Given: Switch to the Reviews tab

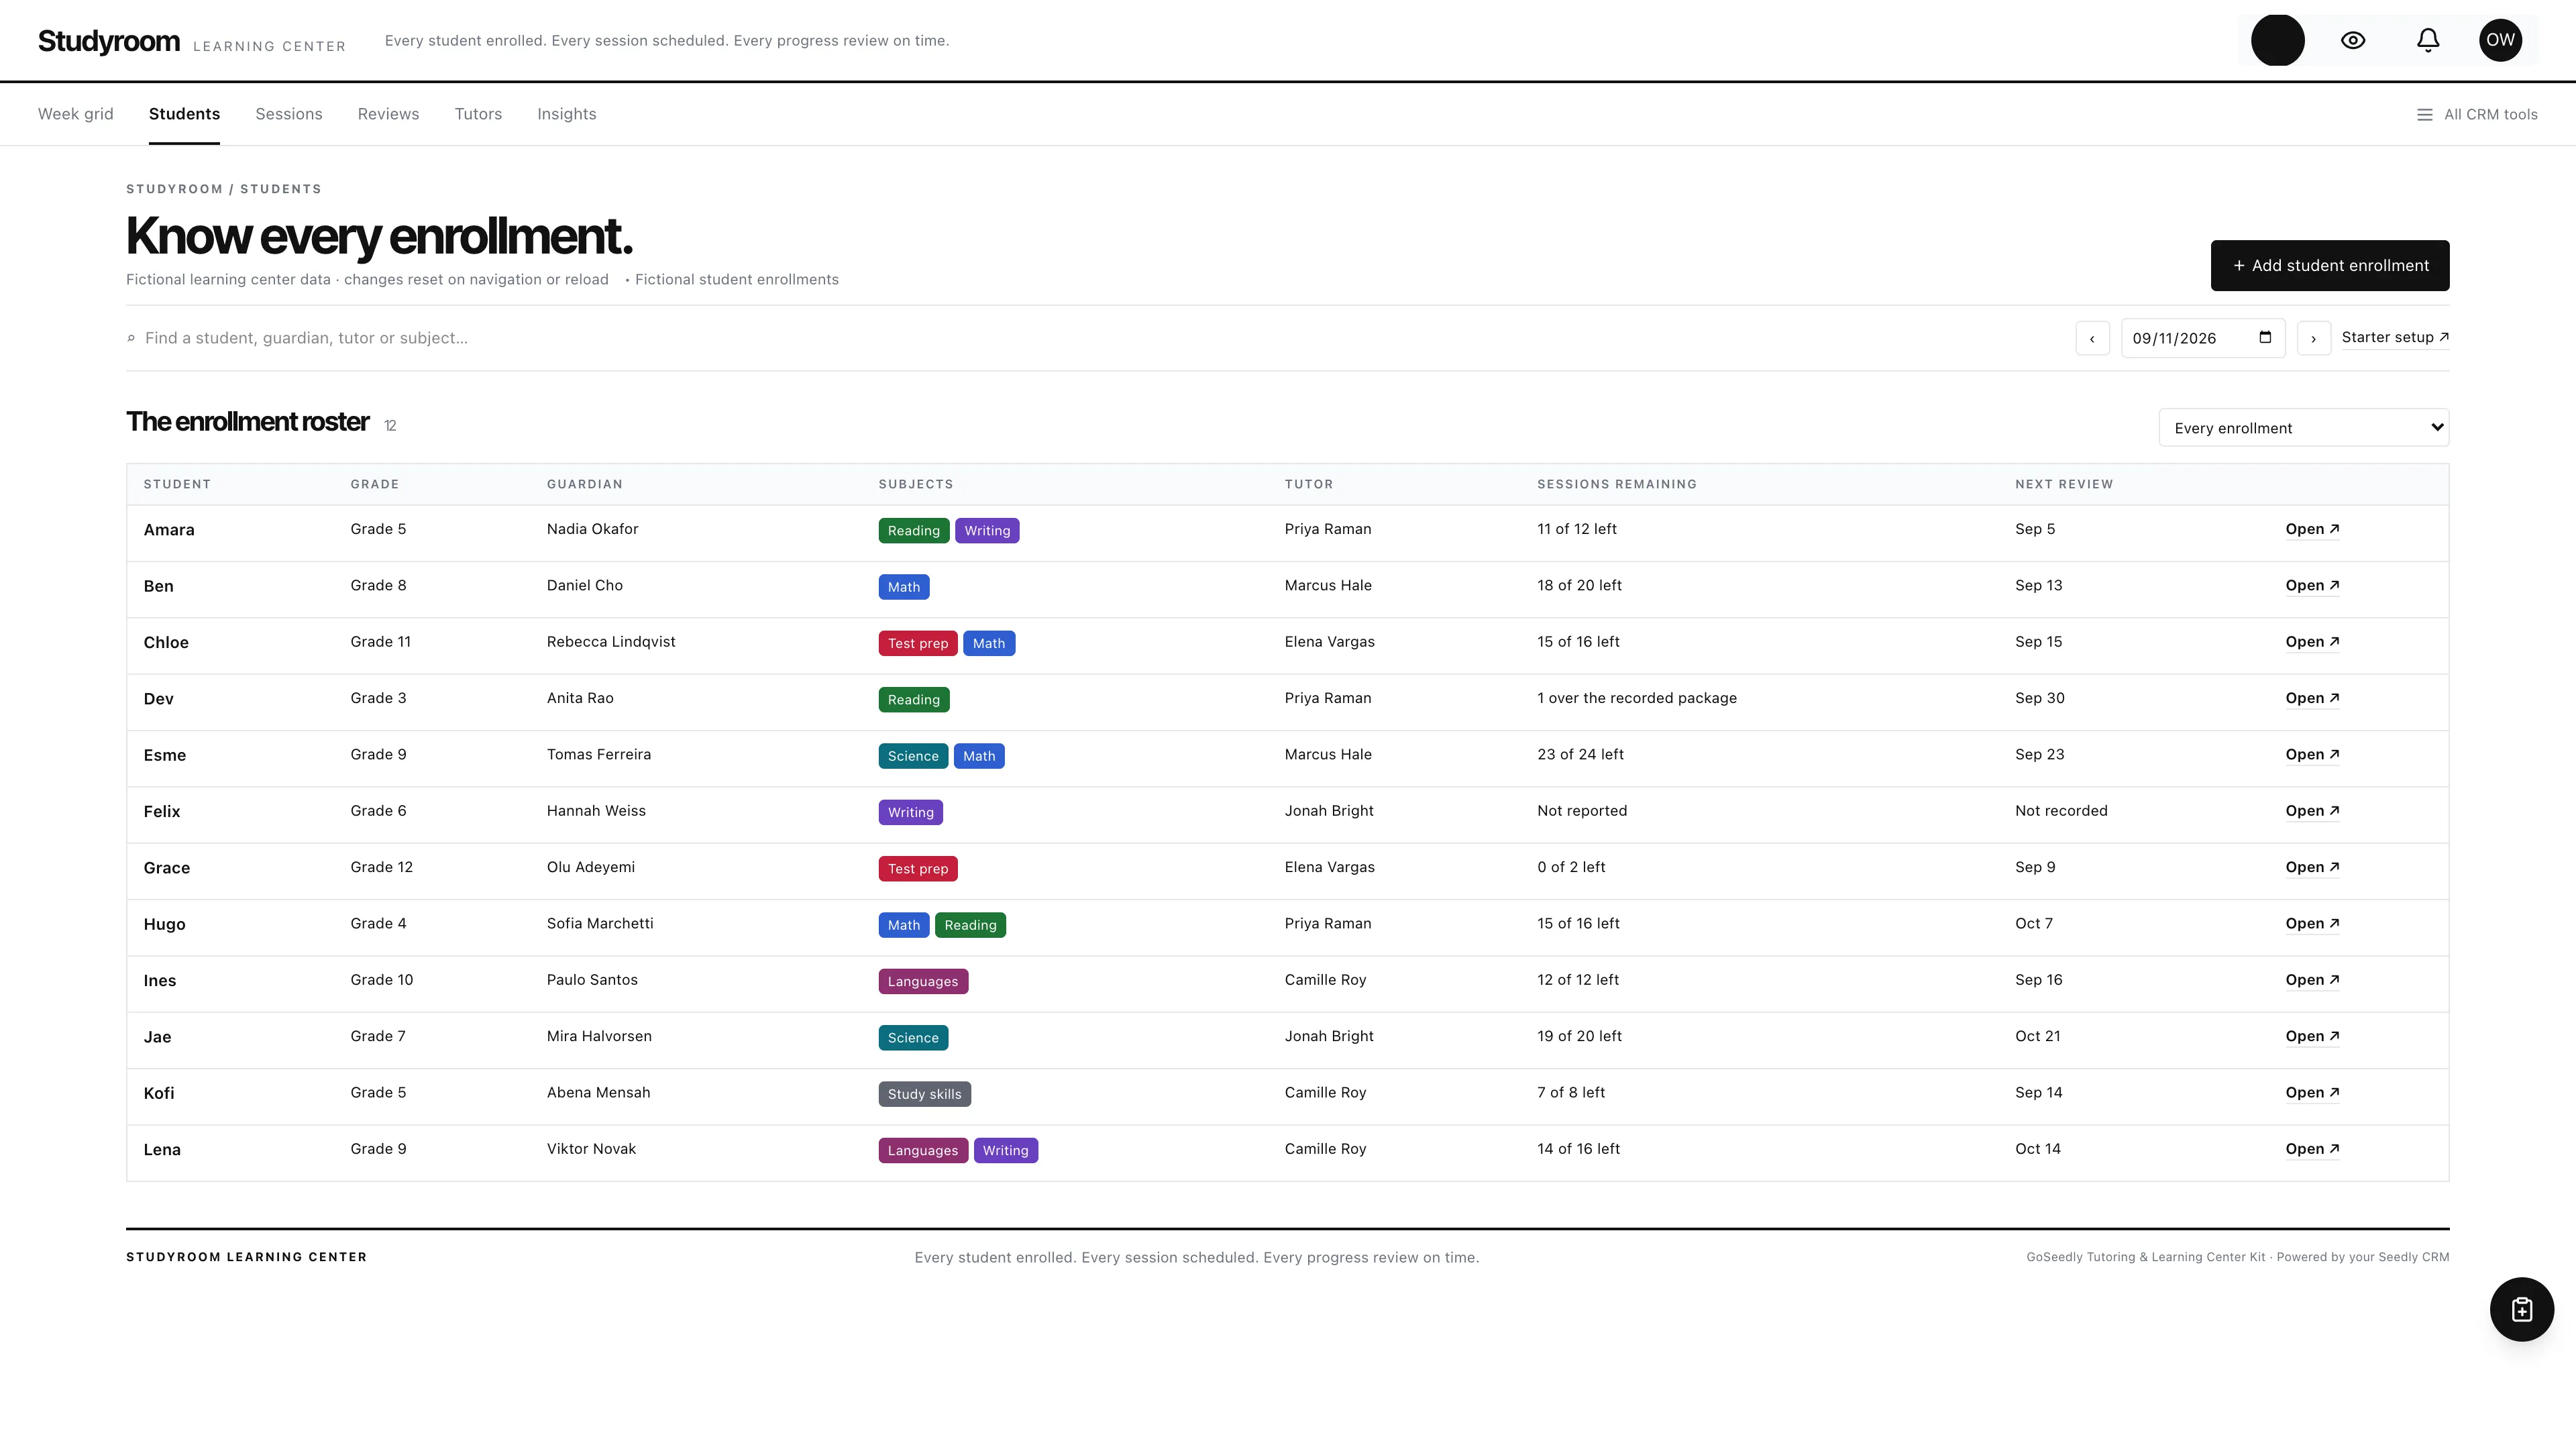Looking at the screenshot, I should pyautogui.click(x=388, y=114).
